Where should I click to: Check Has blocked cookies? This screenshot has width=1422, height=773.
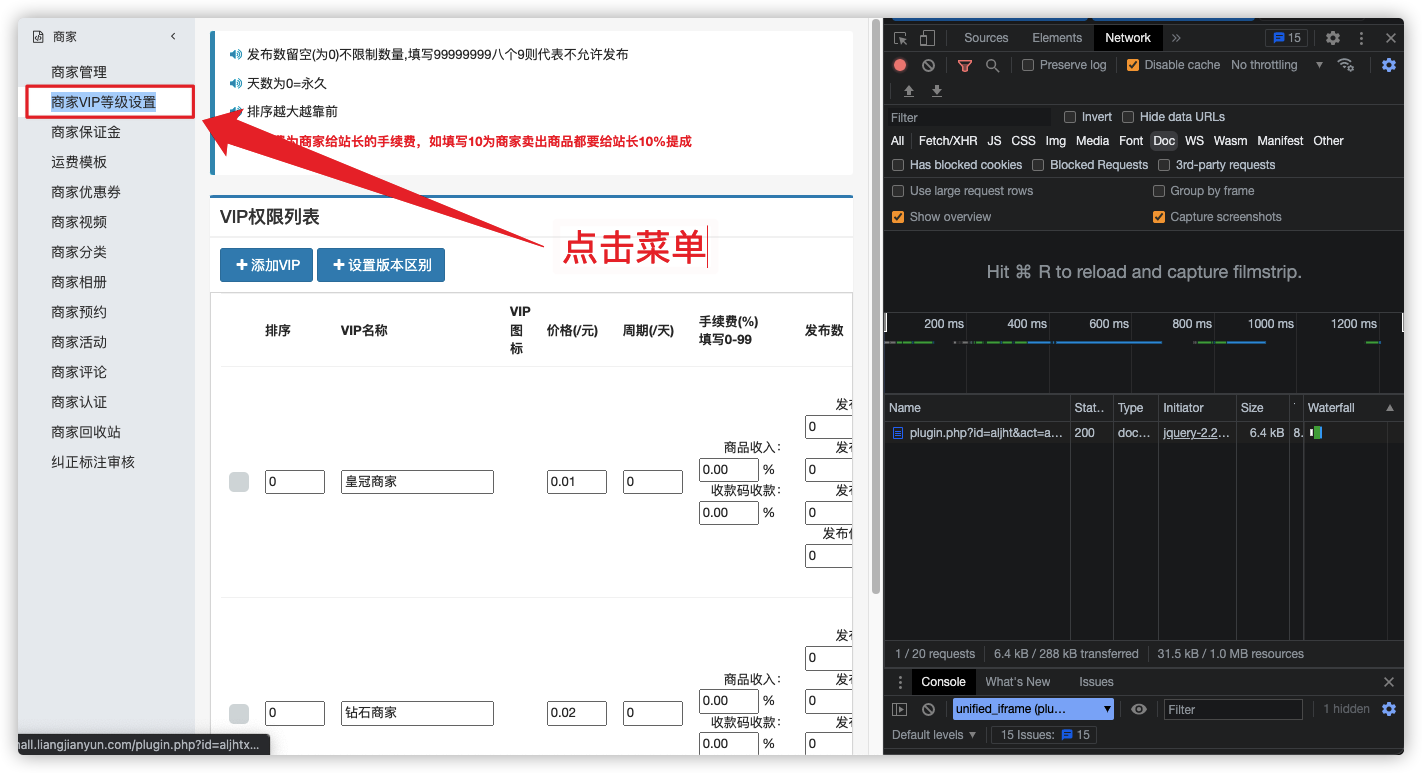click(898, 165)
